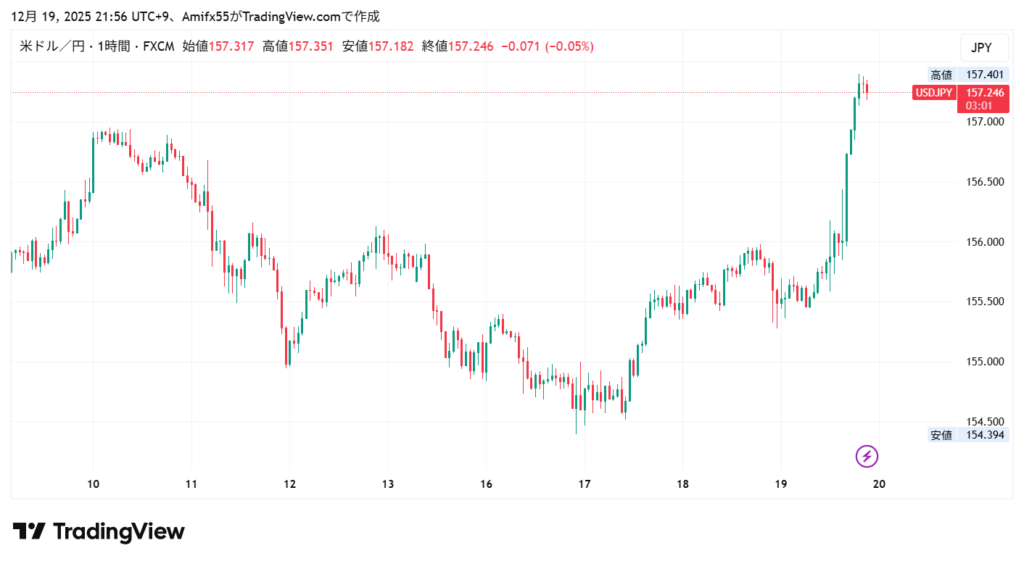Screen dimensions: 1024x564
Task: Click date 16 on the time axis
Action: pos(485,484)
